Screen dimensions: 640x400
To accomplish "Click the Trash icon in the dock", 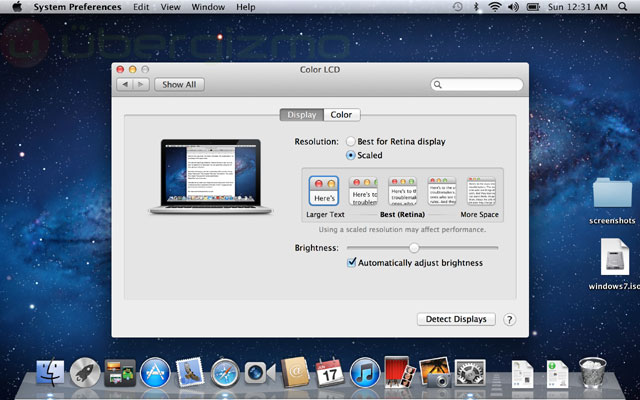I will click(x=593, y=373).
